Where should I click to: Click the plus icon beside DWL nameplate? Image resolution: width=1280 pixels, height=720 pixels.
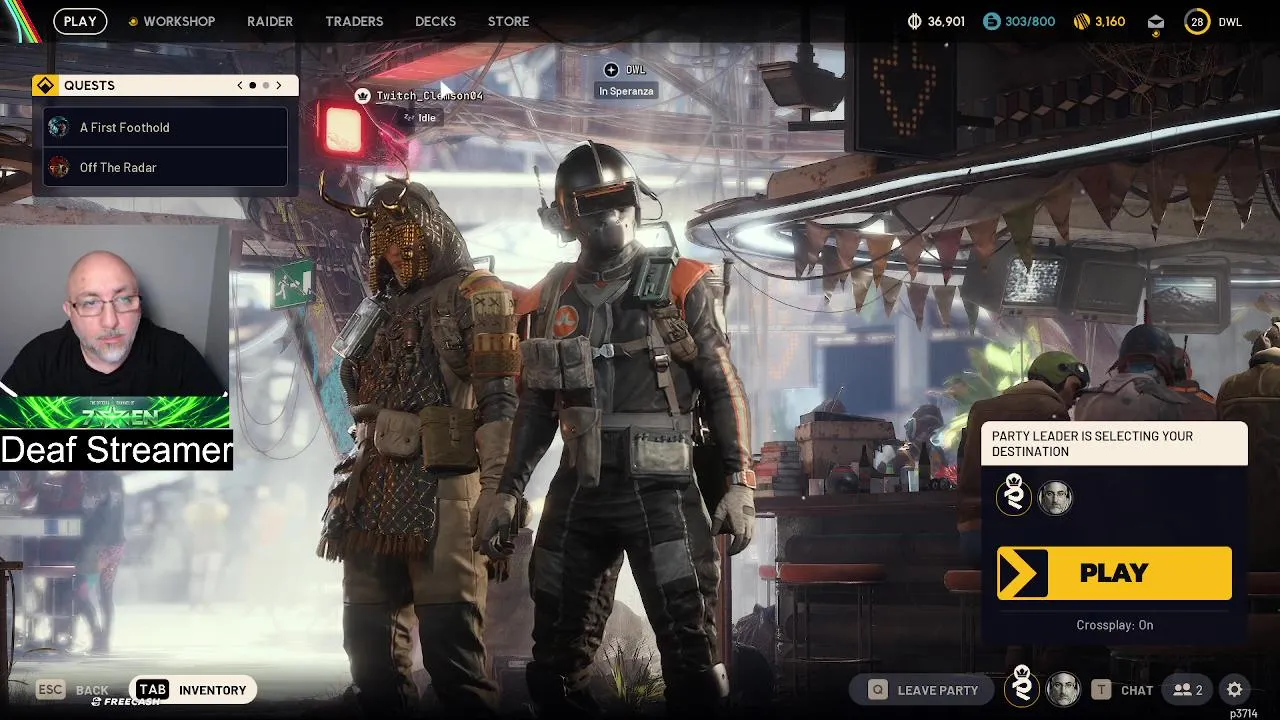611,69
